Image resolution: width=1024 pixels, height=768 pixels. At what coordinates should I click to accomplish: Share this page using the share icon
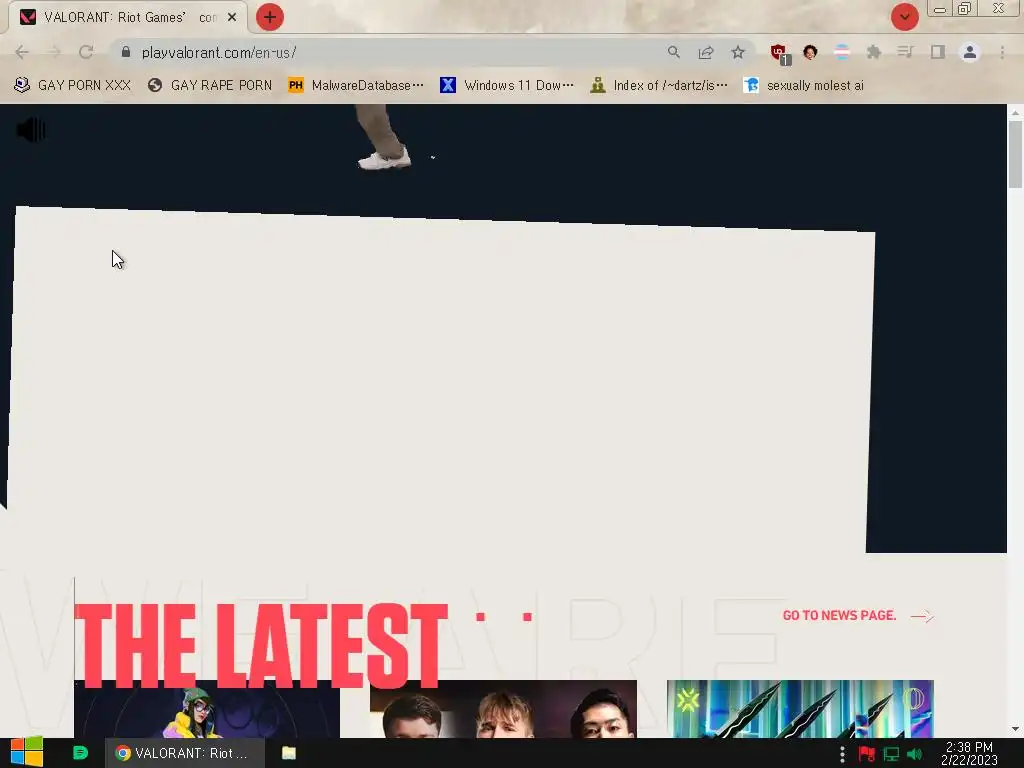click(x=706, y=52)
